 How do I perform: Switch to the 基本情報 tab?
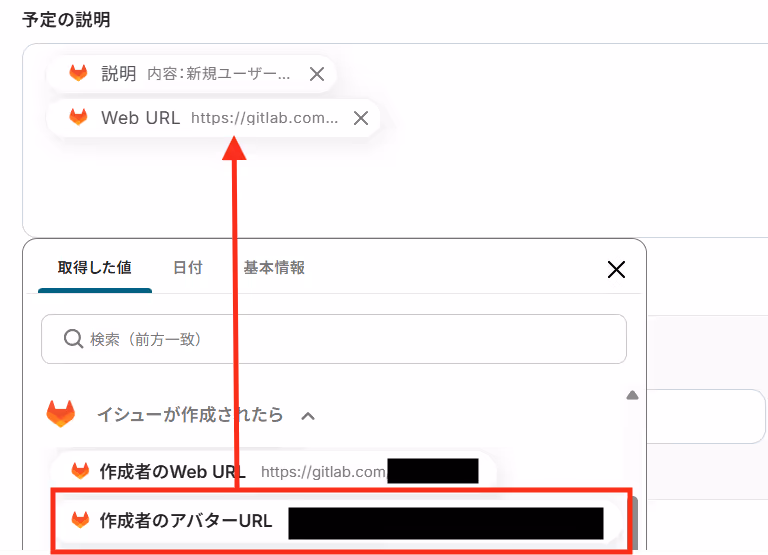pyautogui.click(x=274, y=267)
